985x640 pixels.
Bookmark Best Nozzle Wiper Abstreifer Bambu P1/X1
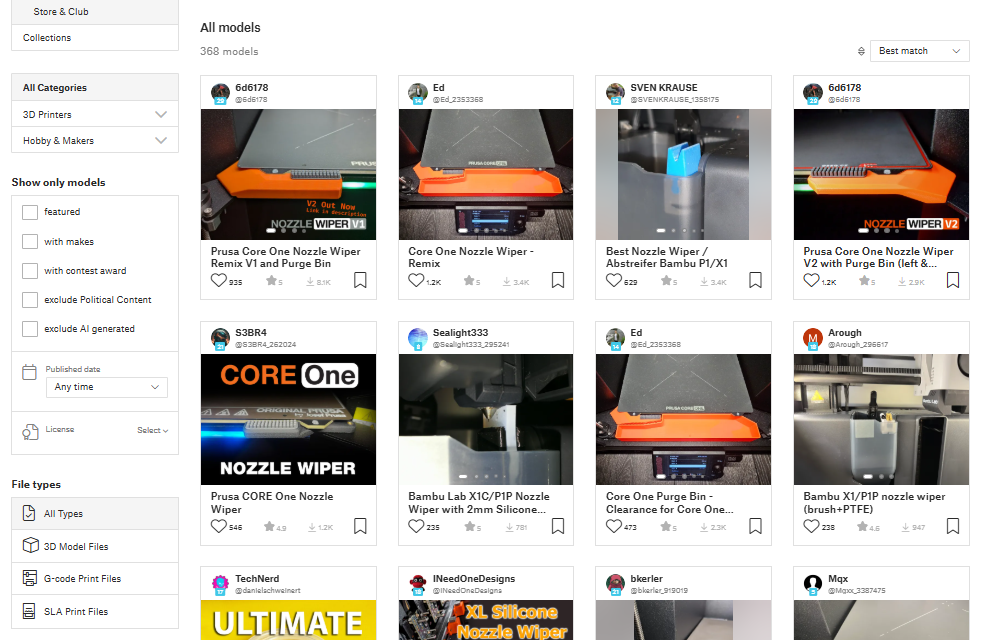tap(756, 280)
